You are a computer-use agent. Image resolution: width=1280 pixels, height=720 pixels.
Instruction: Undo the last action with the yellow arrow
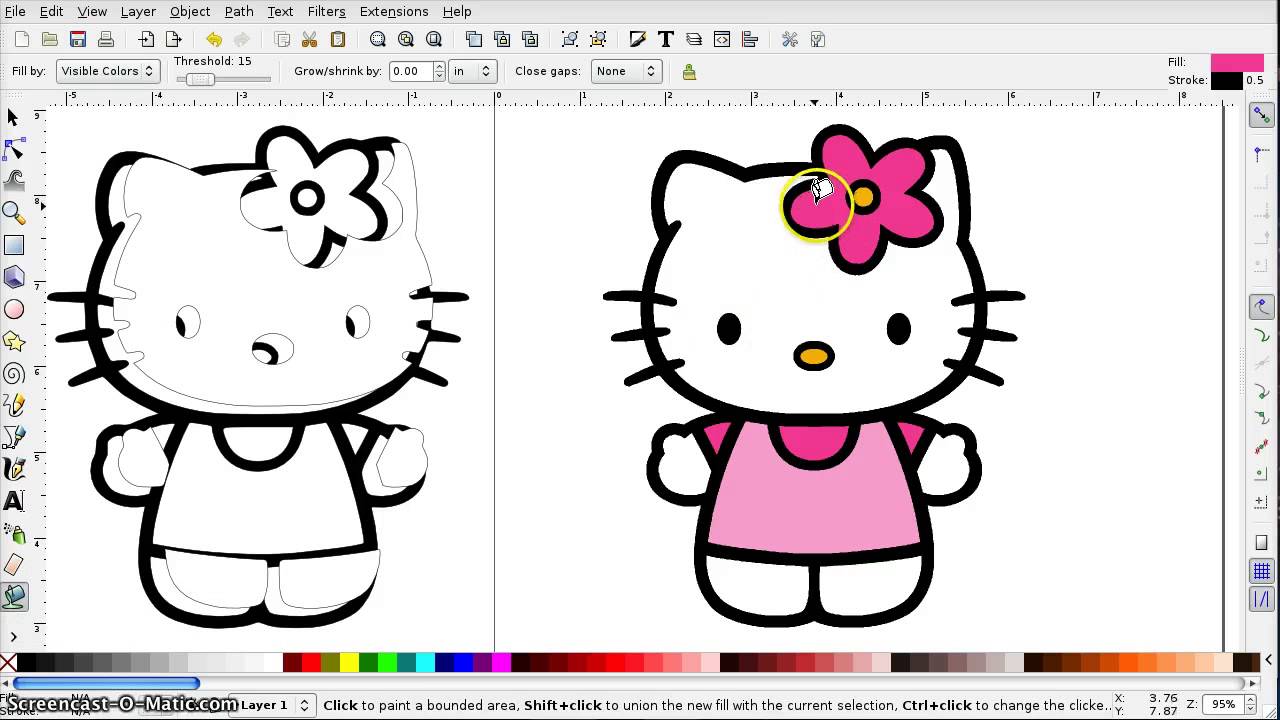pos(214,40)
